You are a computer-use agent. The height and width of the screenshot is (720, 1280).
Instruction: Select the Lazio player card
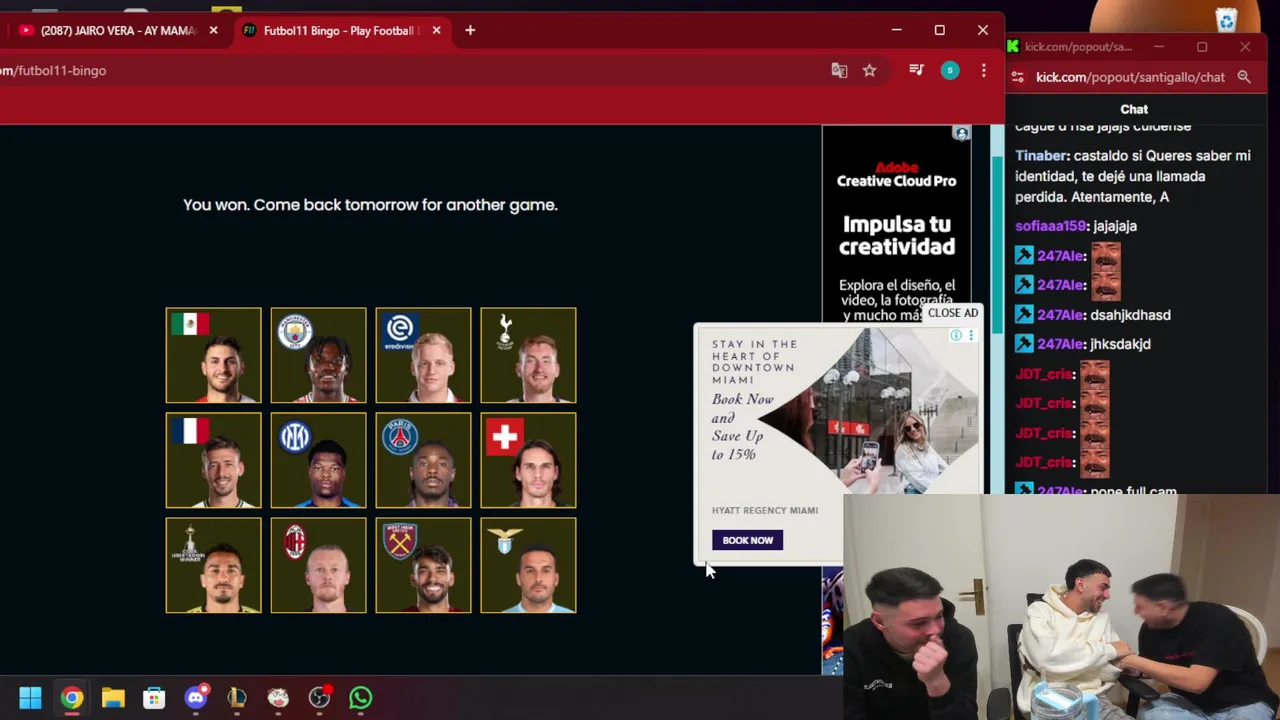coord(528,565)
